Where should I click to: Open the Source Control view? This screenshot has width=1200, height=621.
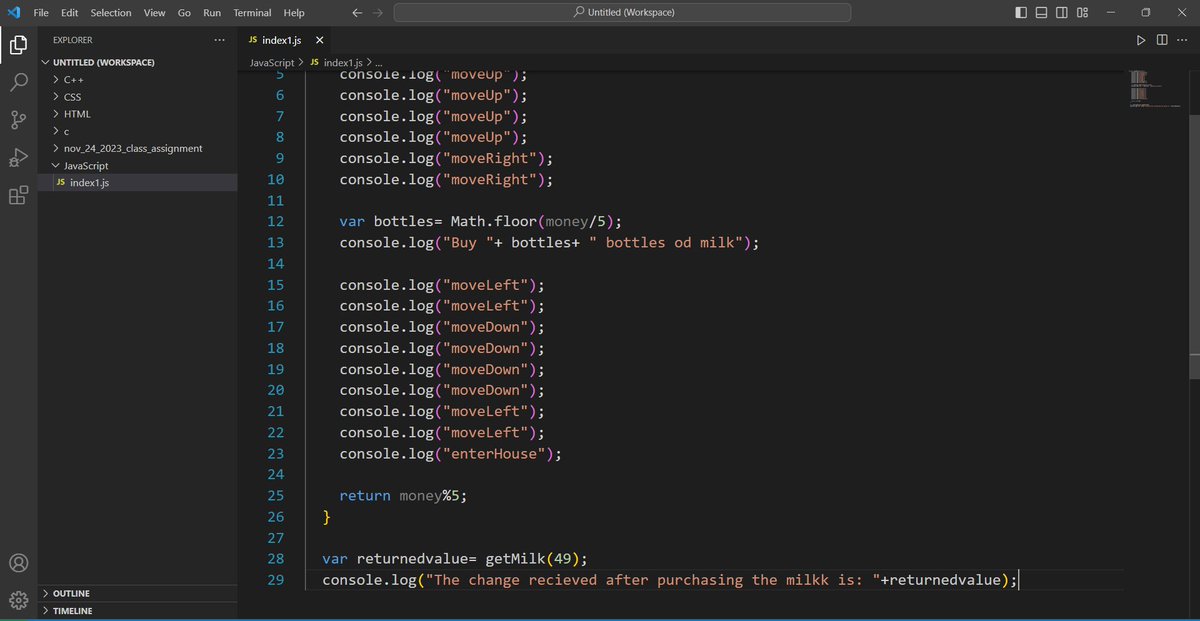[18, 120]
